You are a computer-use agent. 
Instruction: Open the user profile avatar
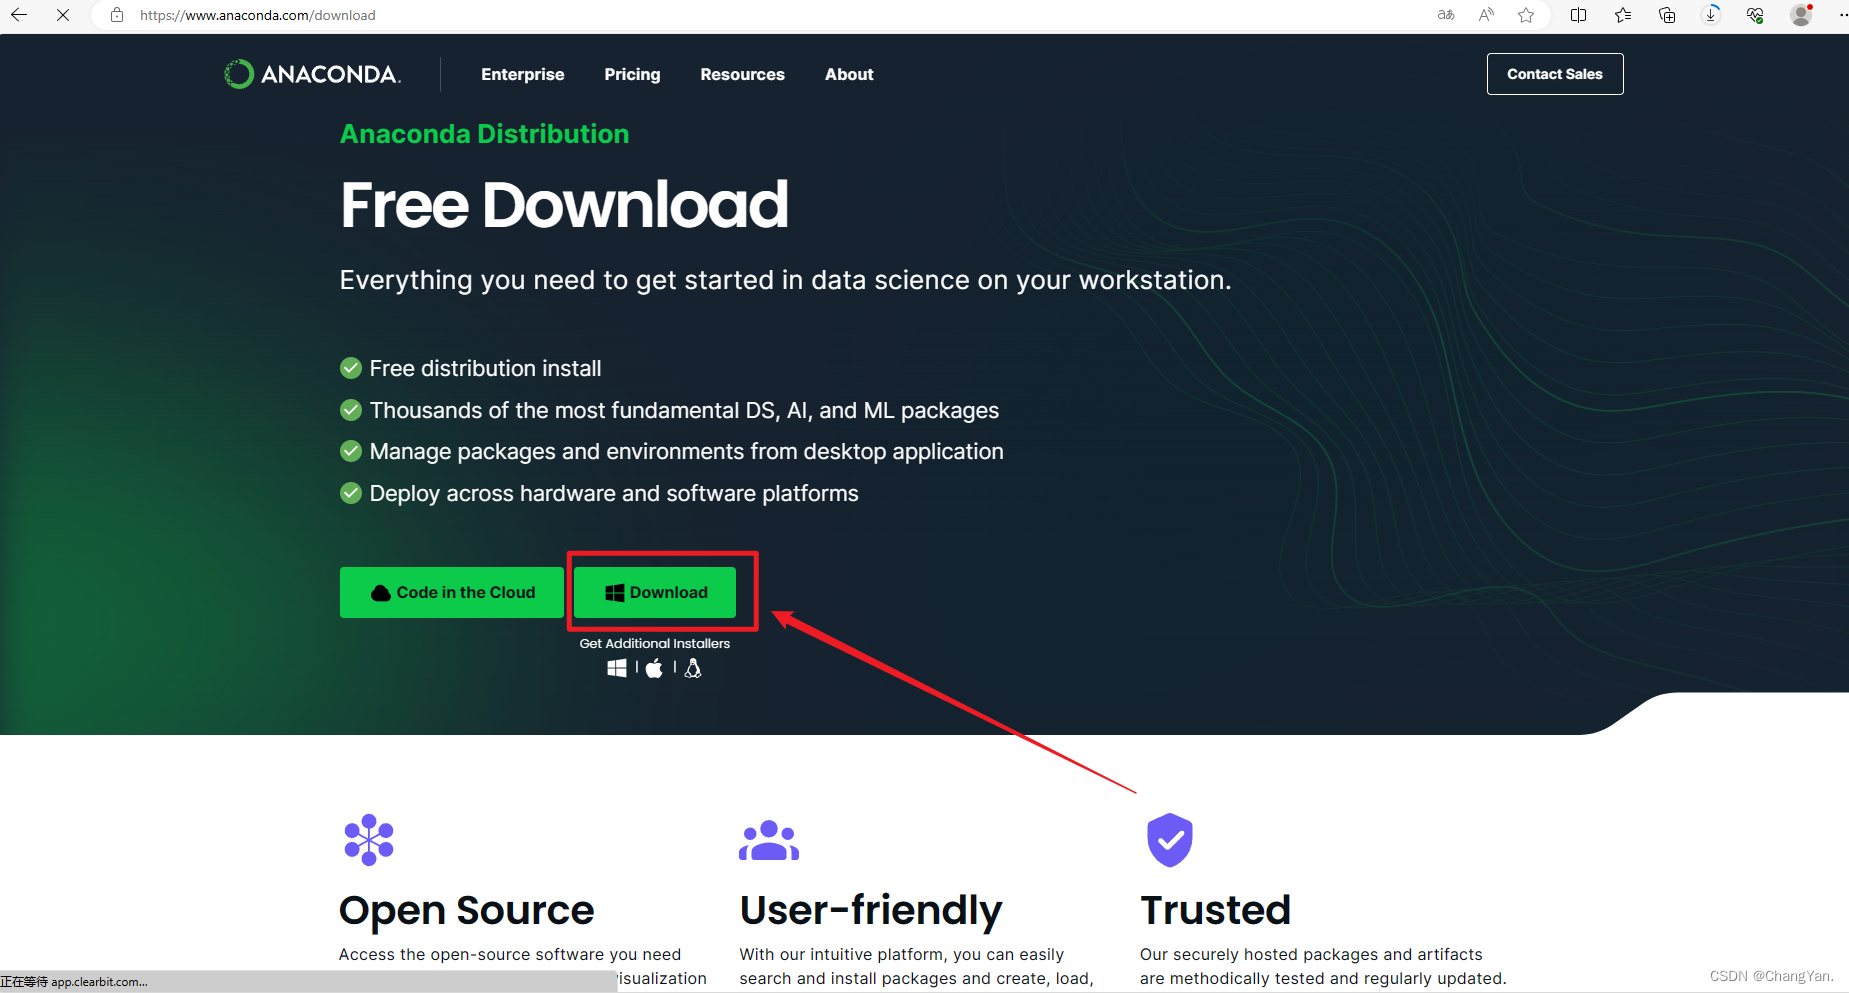tap(1801, 15)
